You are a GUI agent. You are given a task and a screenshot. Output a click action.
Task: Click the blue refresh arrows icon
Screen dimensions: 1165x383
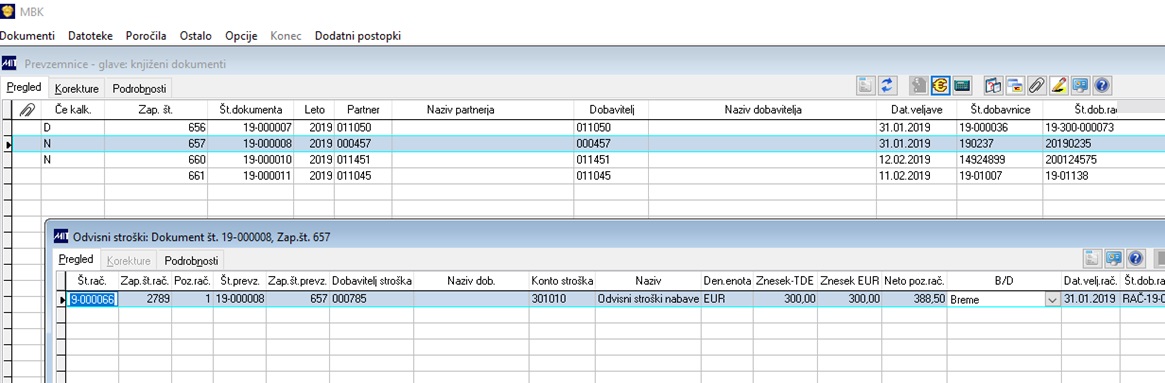click(888, 86)
